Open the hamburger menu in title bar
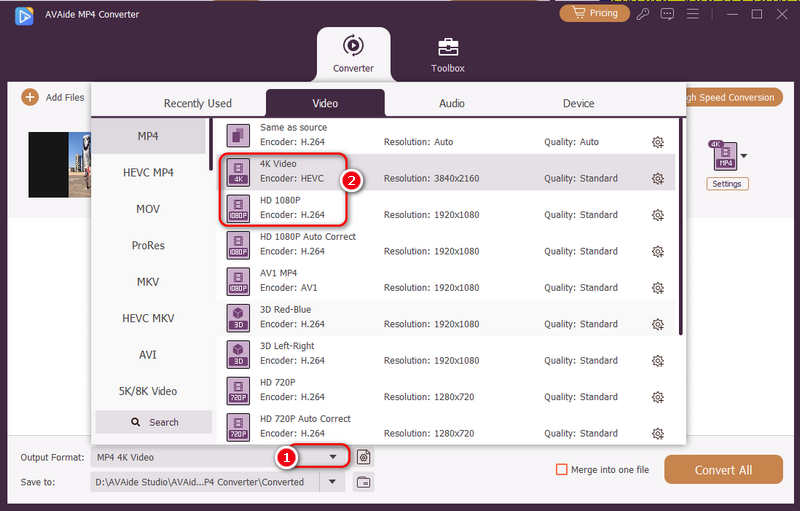Viewport: 800px width, 511px height. point(692,14)
